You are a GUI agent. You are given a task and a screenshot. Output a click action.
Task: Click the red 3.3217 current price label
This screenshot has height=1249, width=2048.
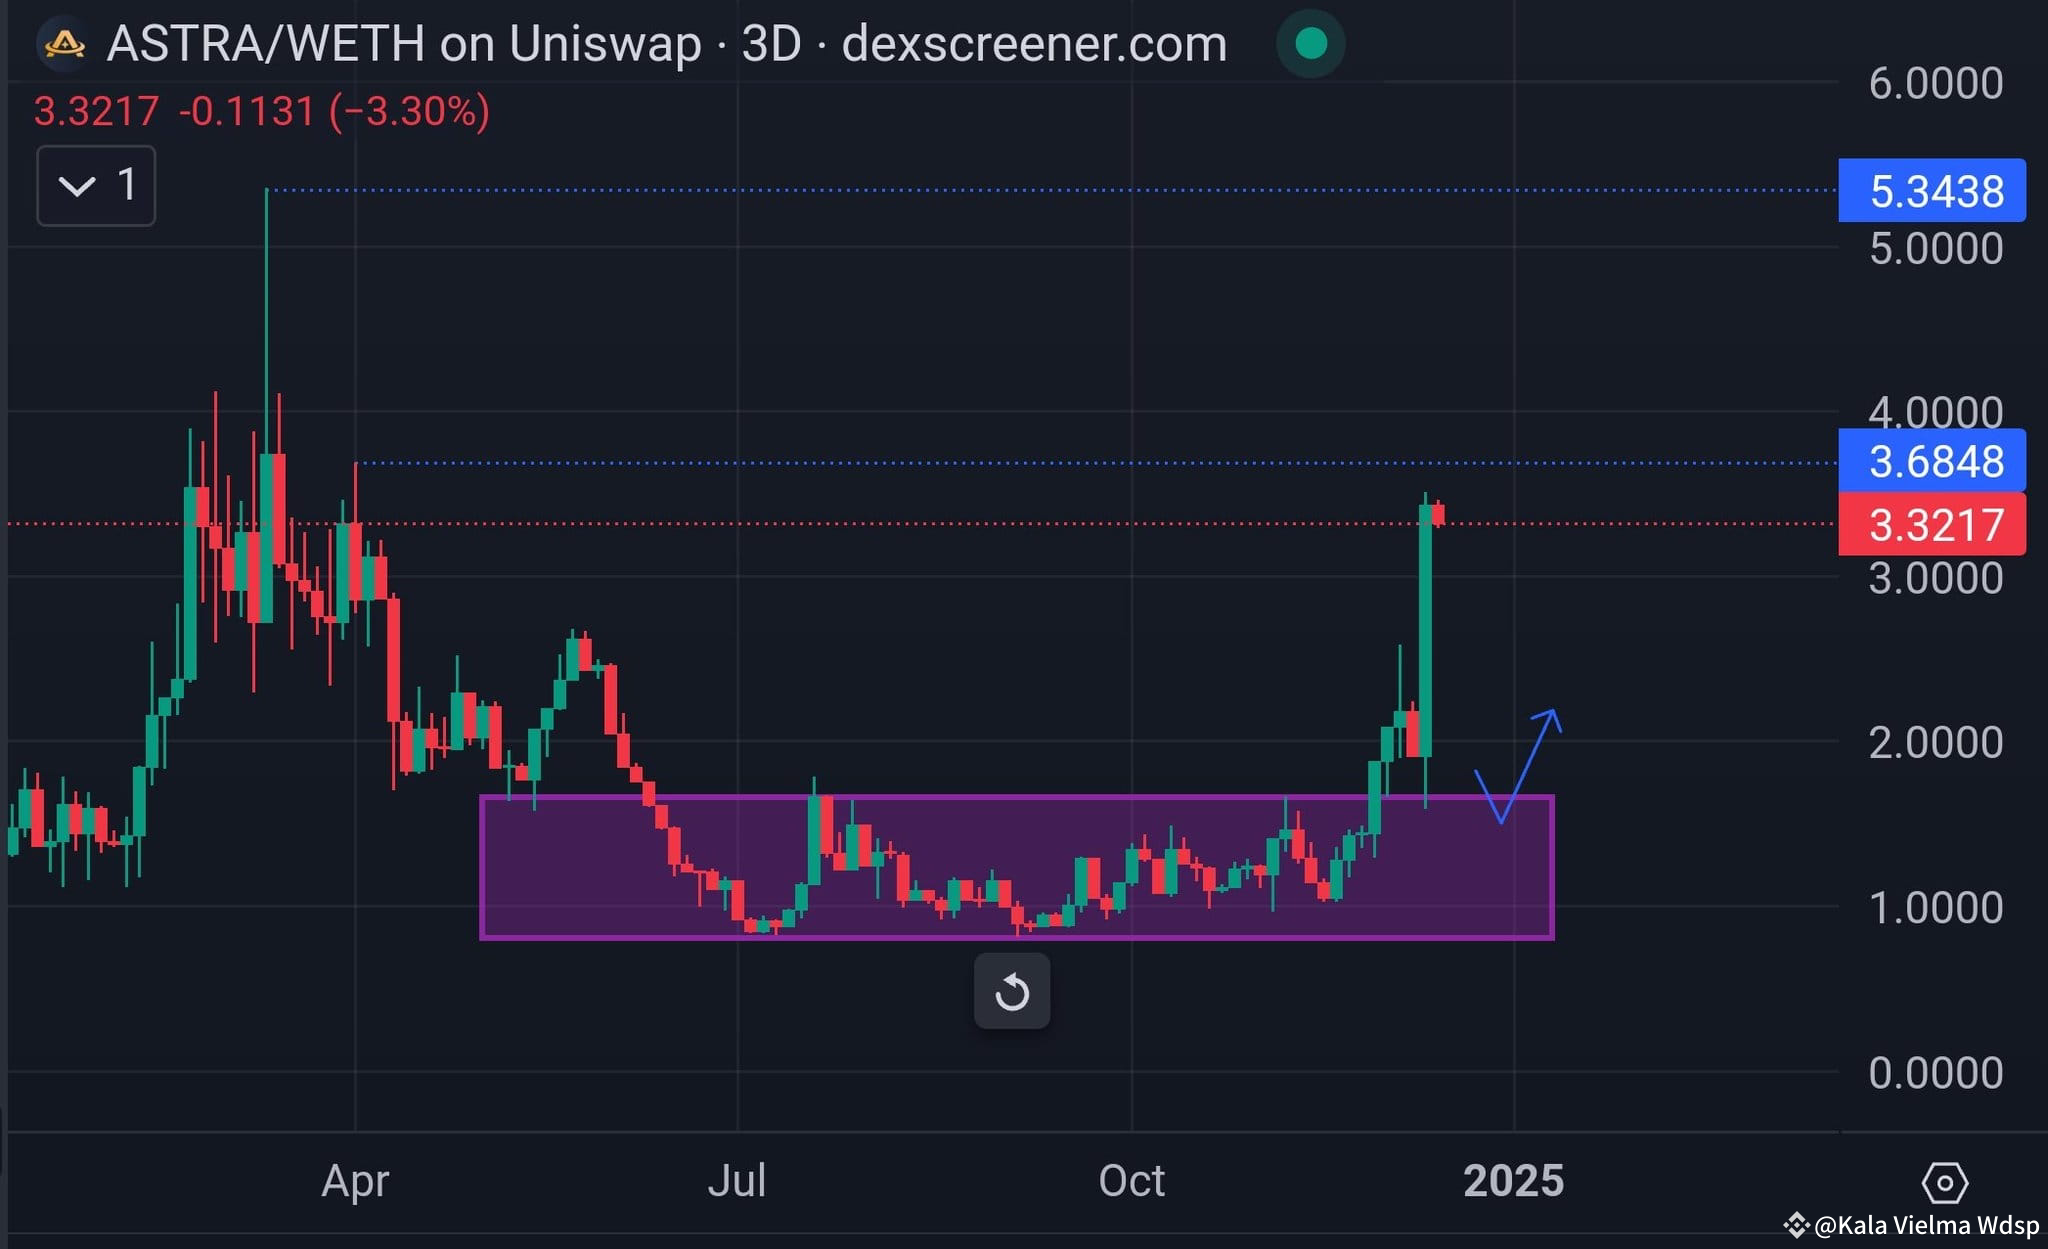[1932, 524]
